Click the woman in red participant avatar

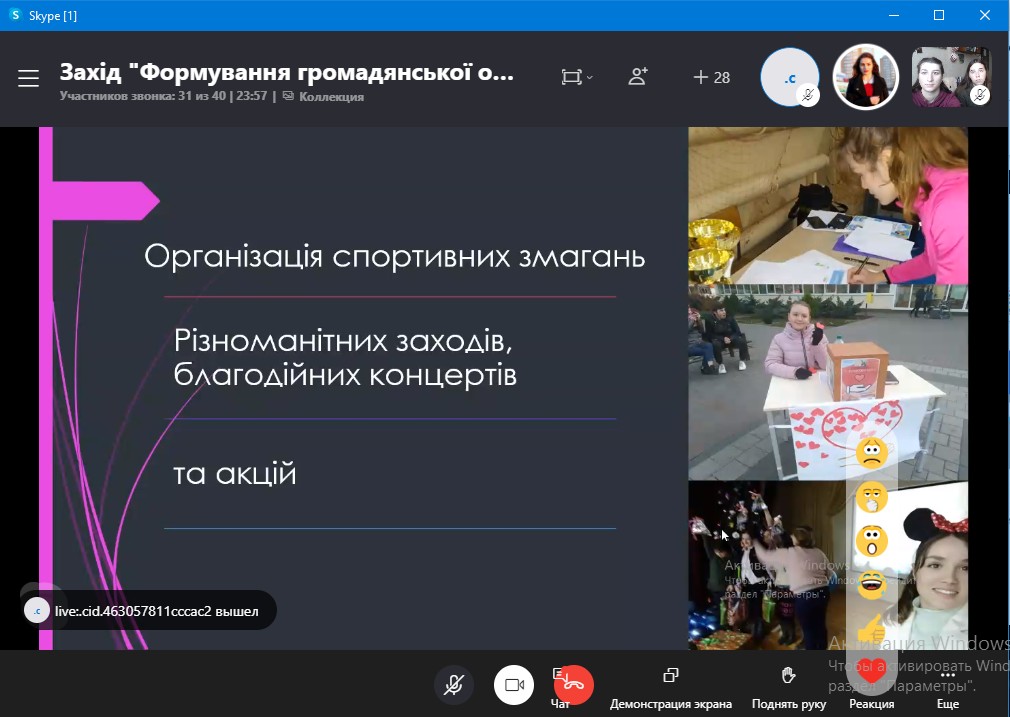coord(866,77)
